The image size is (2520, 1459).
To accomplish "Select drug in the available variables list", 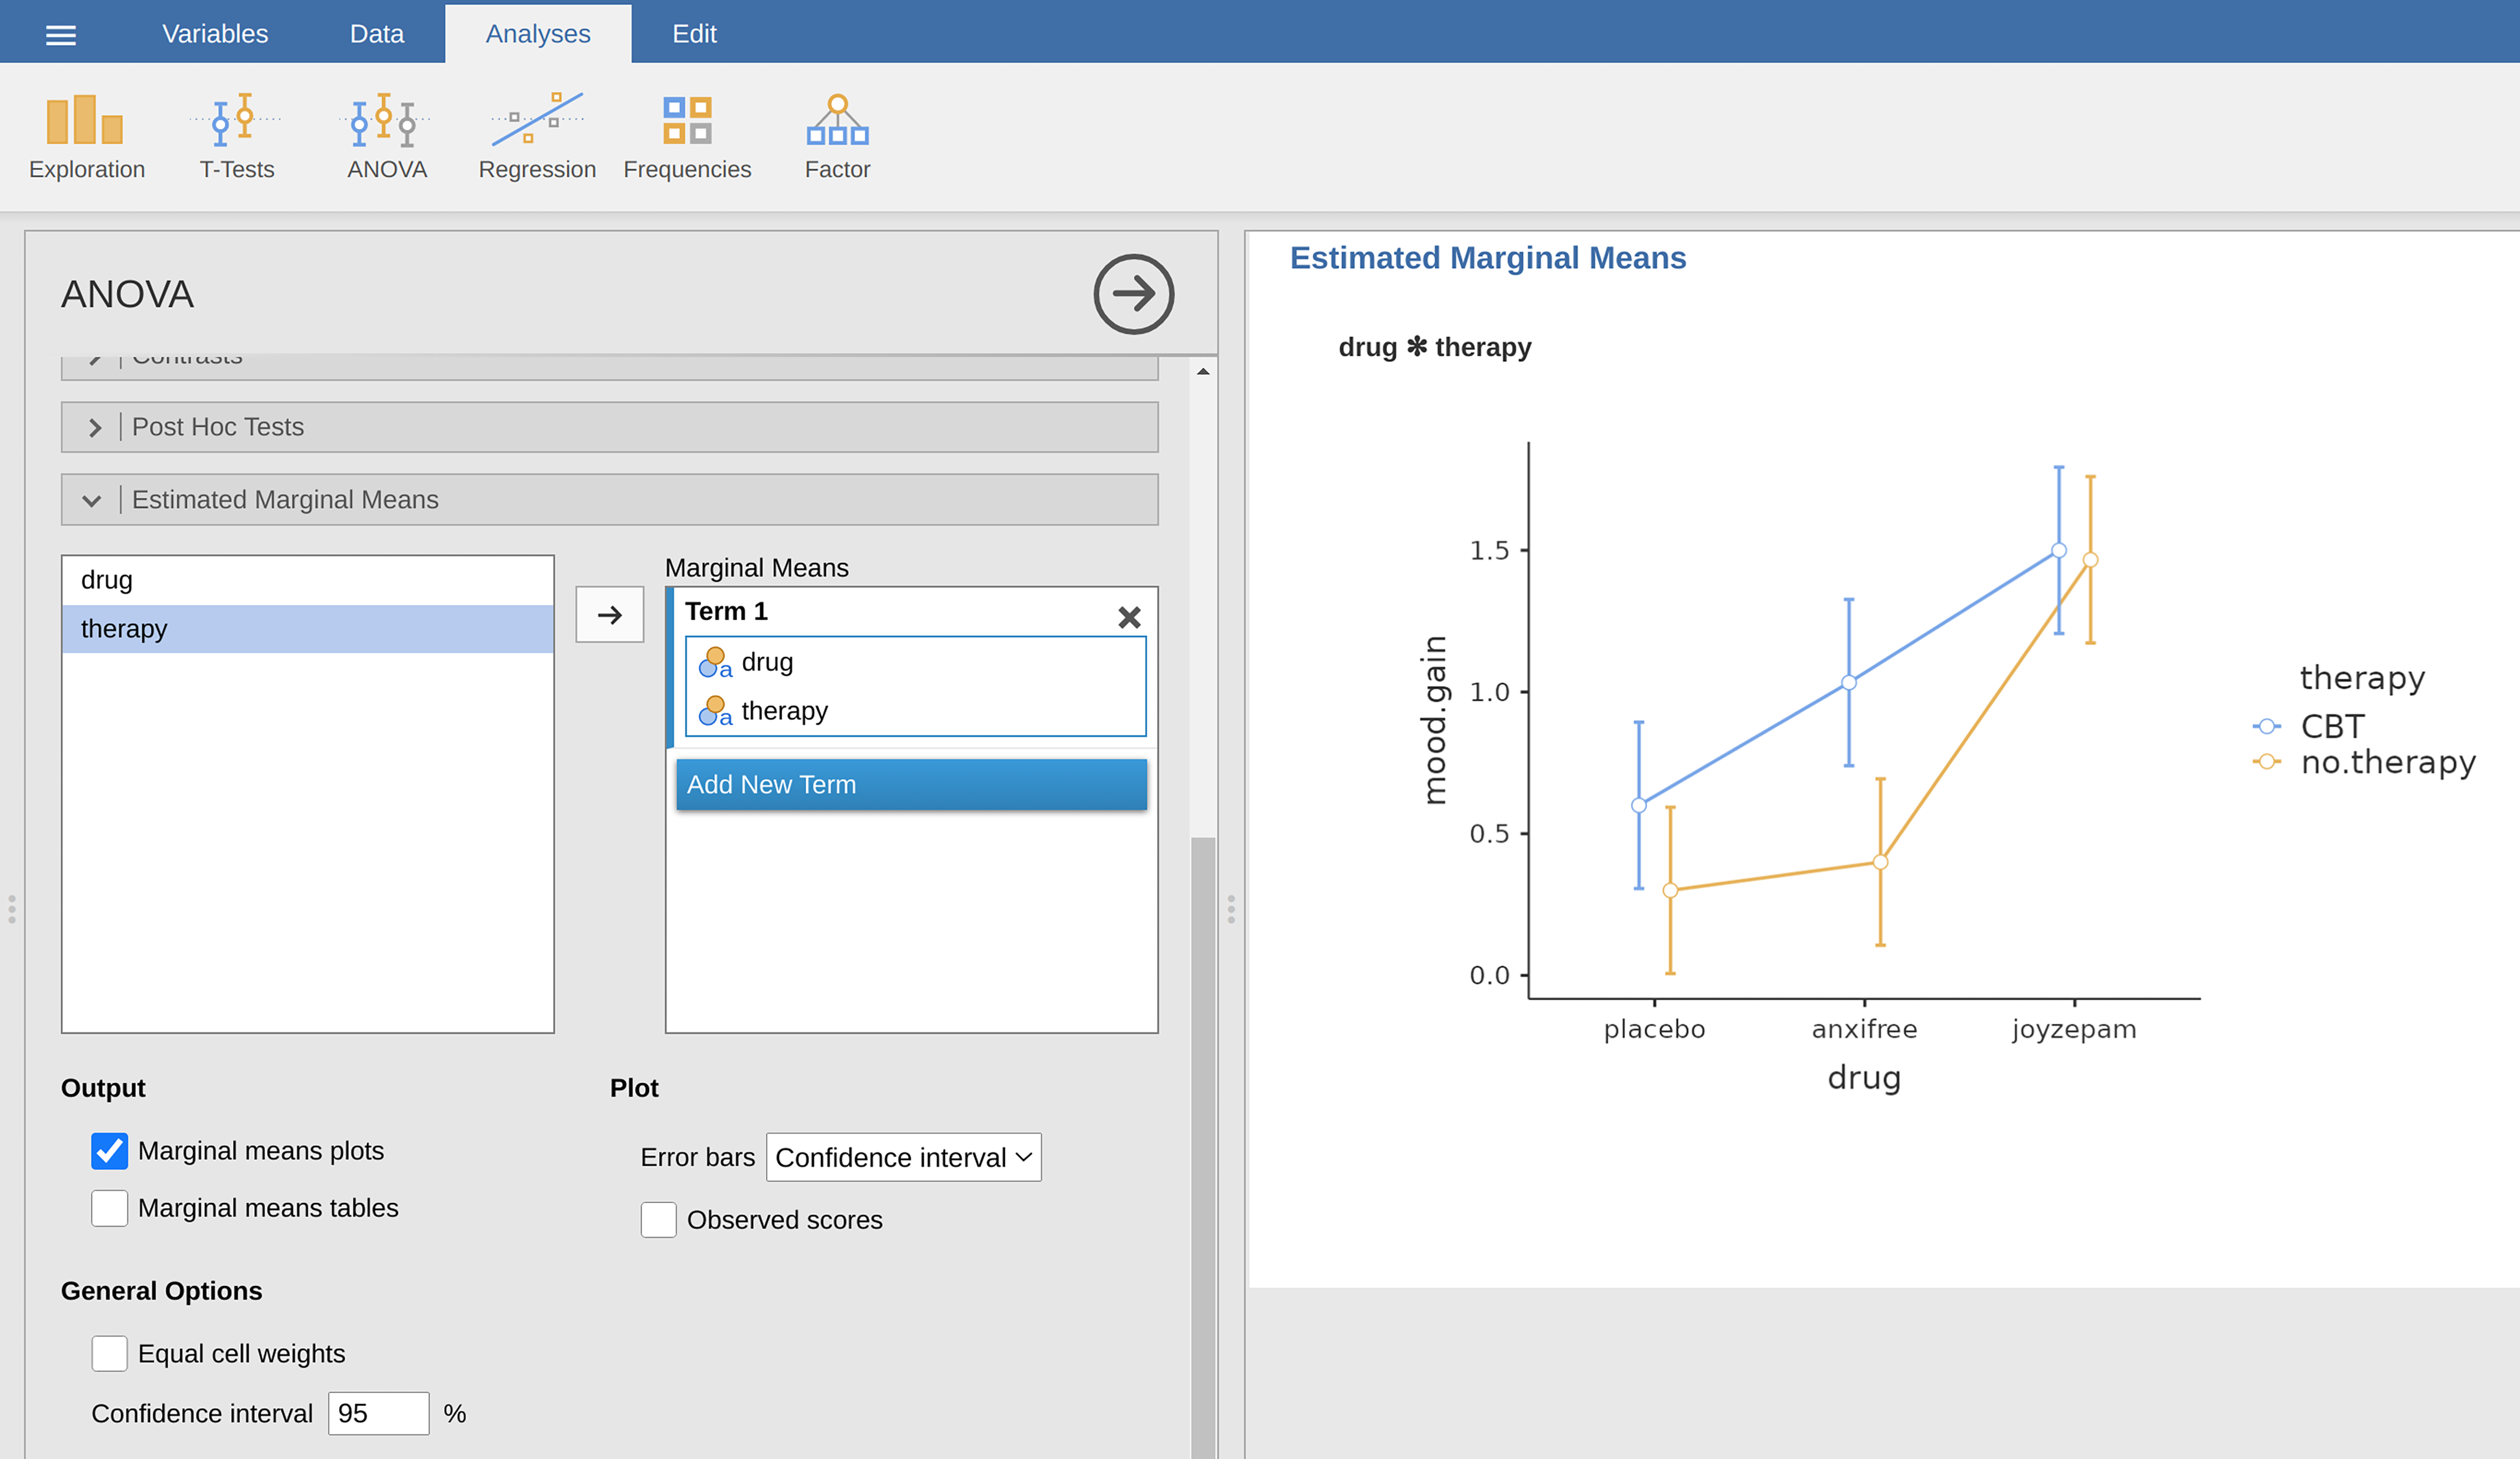I will [307, 580].
